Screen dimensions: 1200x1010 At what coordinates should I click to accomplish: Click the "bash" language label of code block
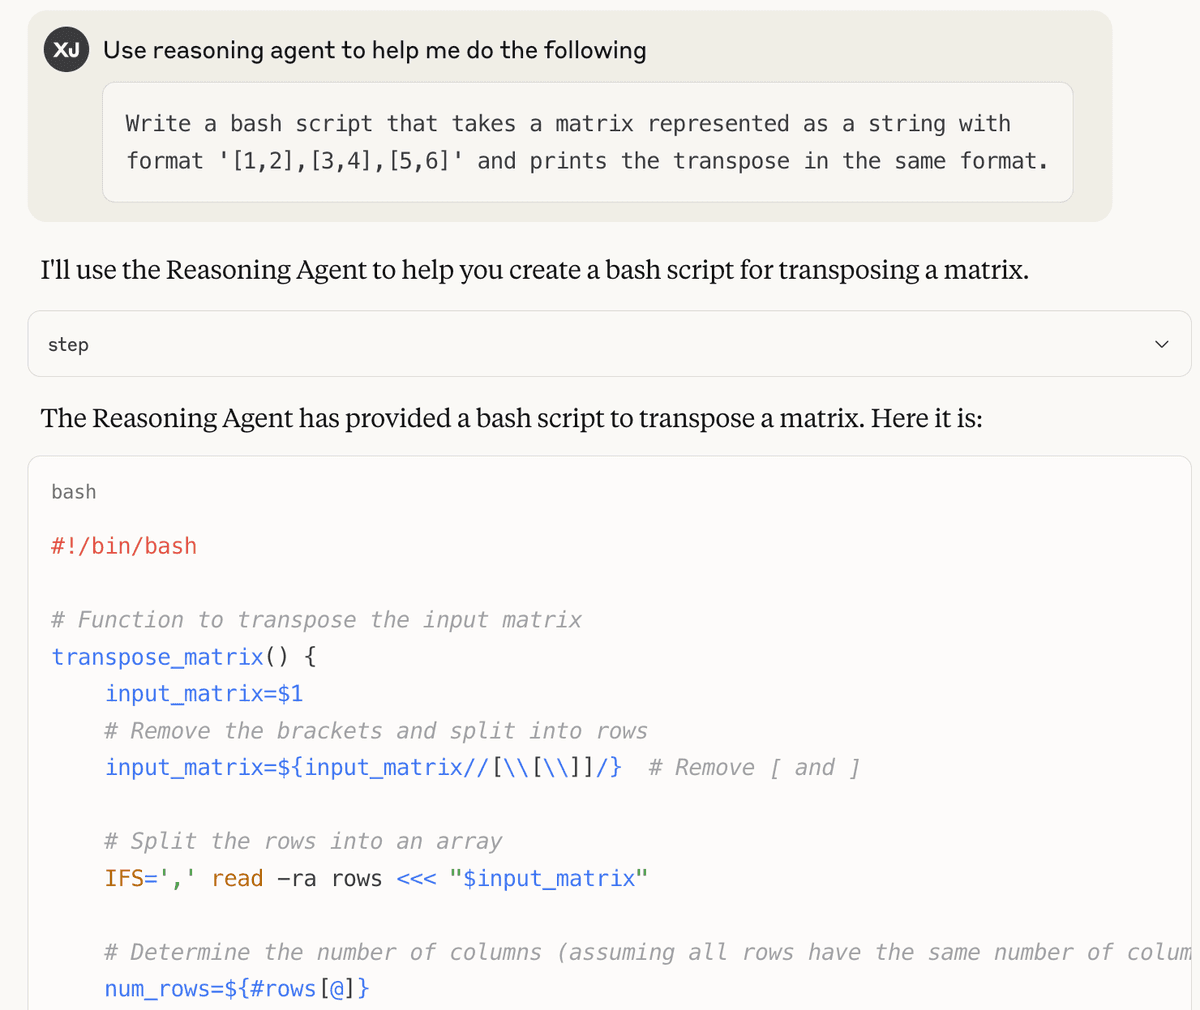74,492
